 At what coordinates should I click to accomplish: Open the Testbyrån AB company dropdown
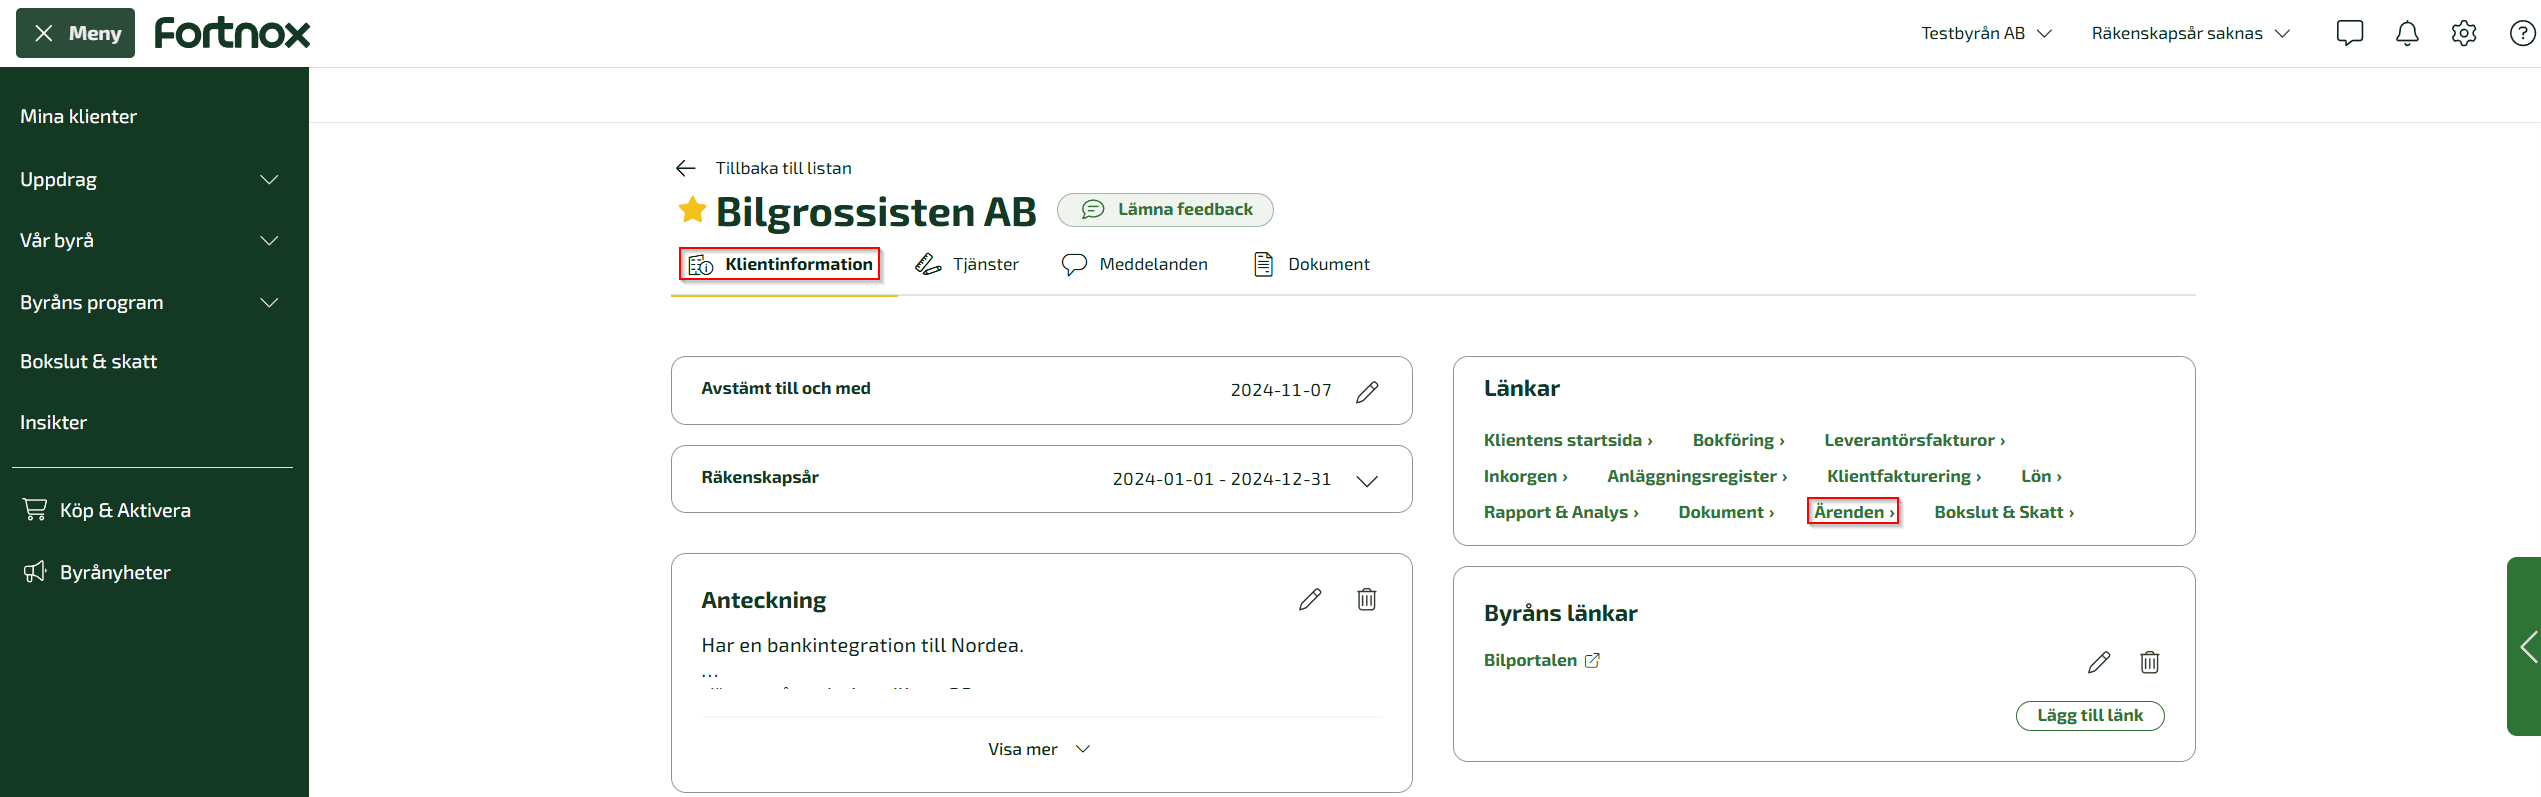pos(1986,33)
